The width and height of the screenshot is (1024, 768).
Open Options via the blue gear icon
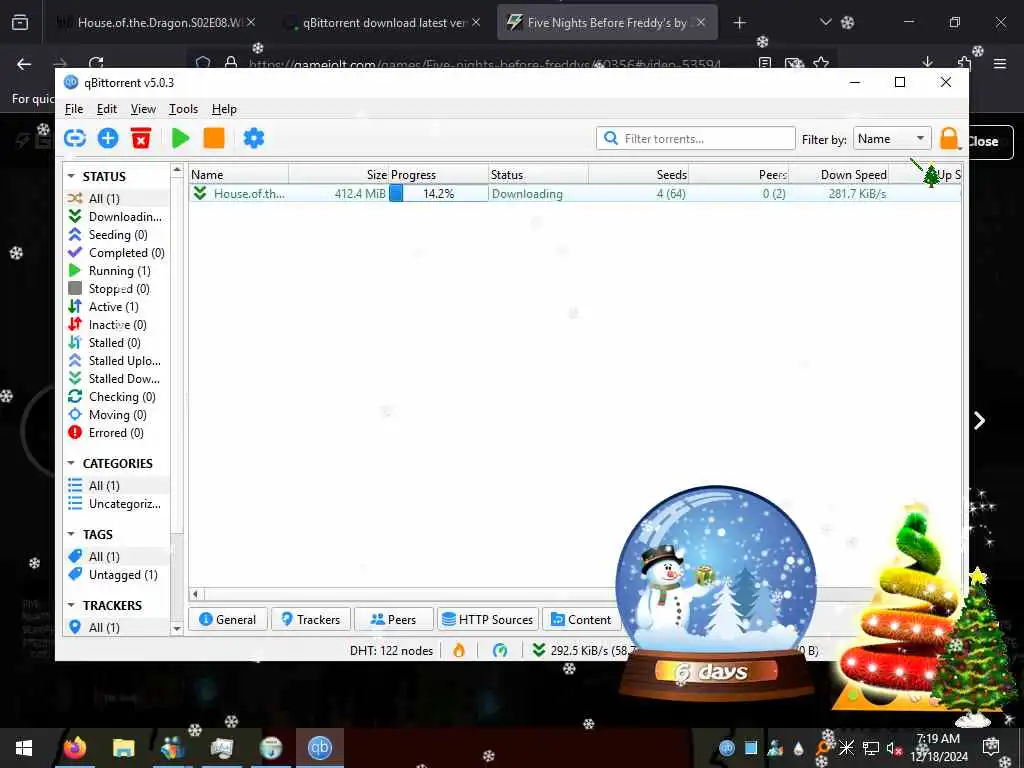253,138
